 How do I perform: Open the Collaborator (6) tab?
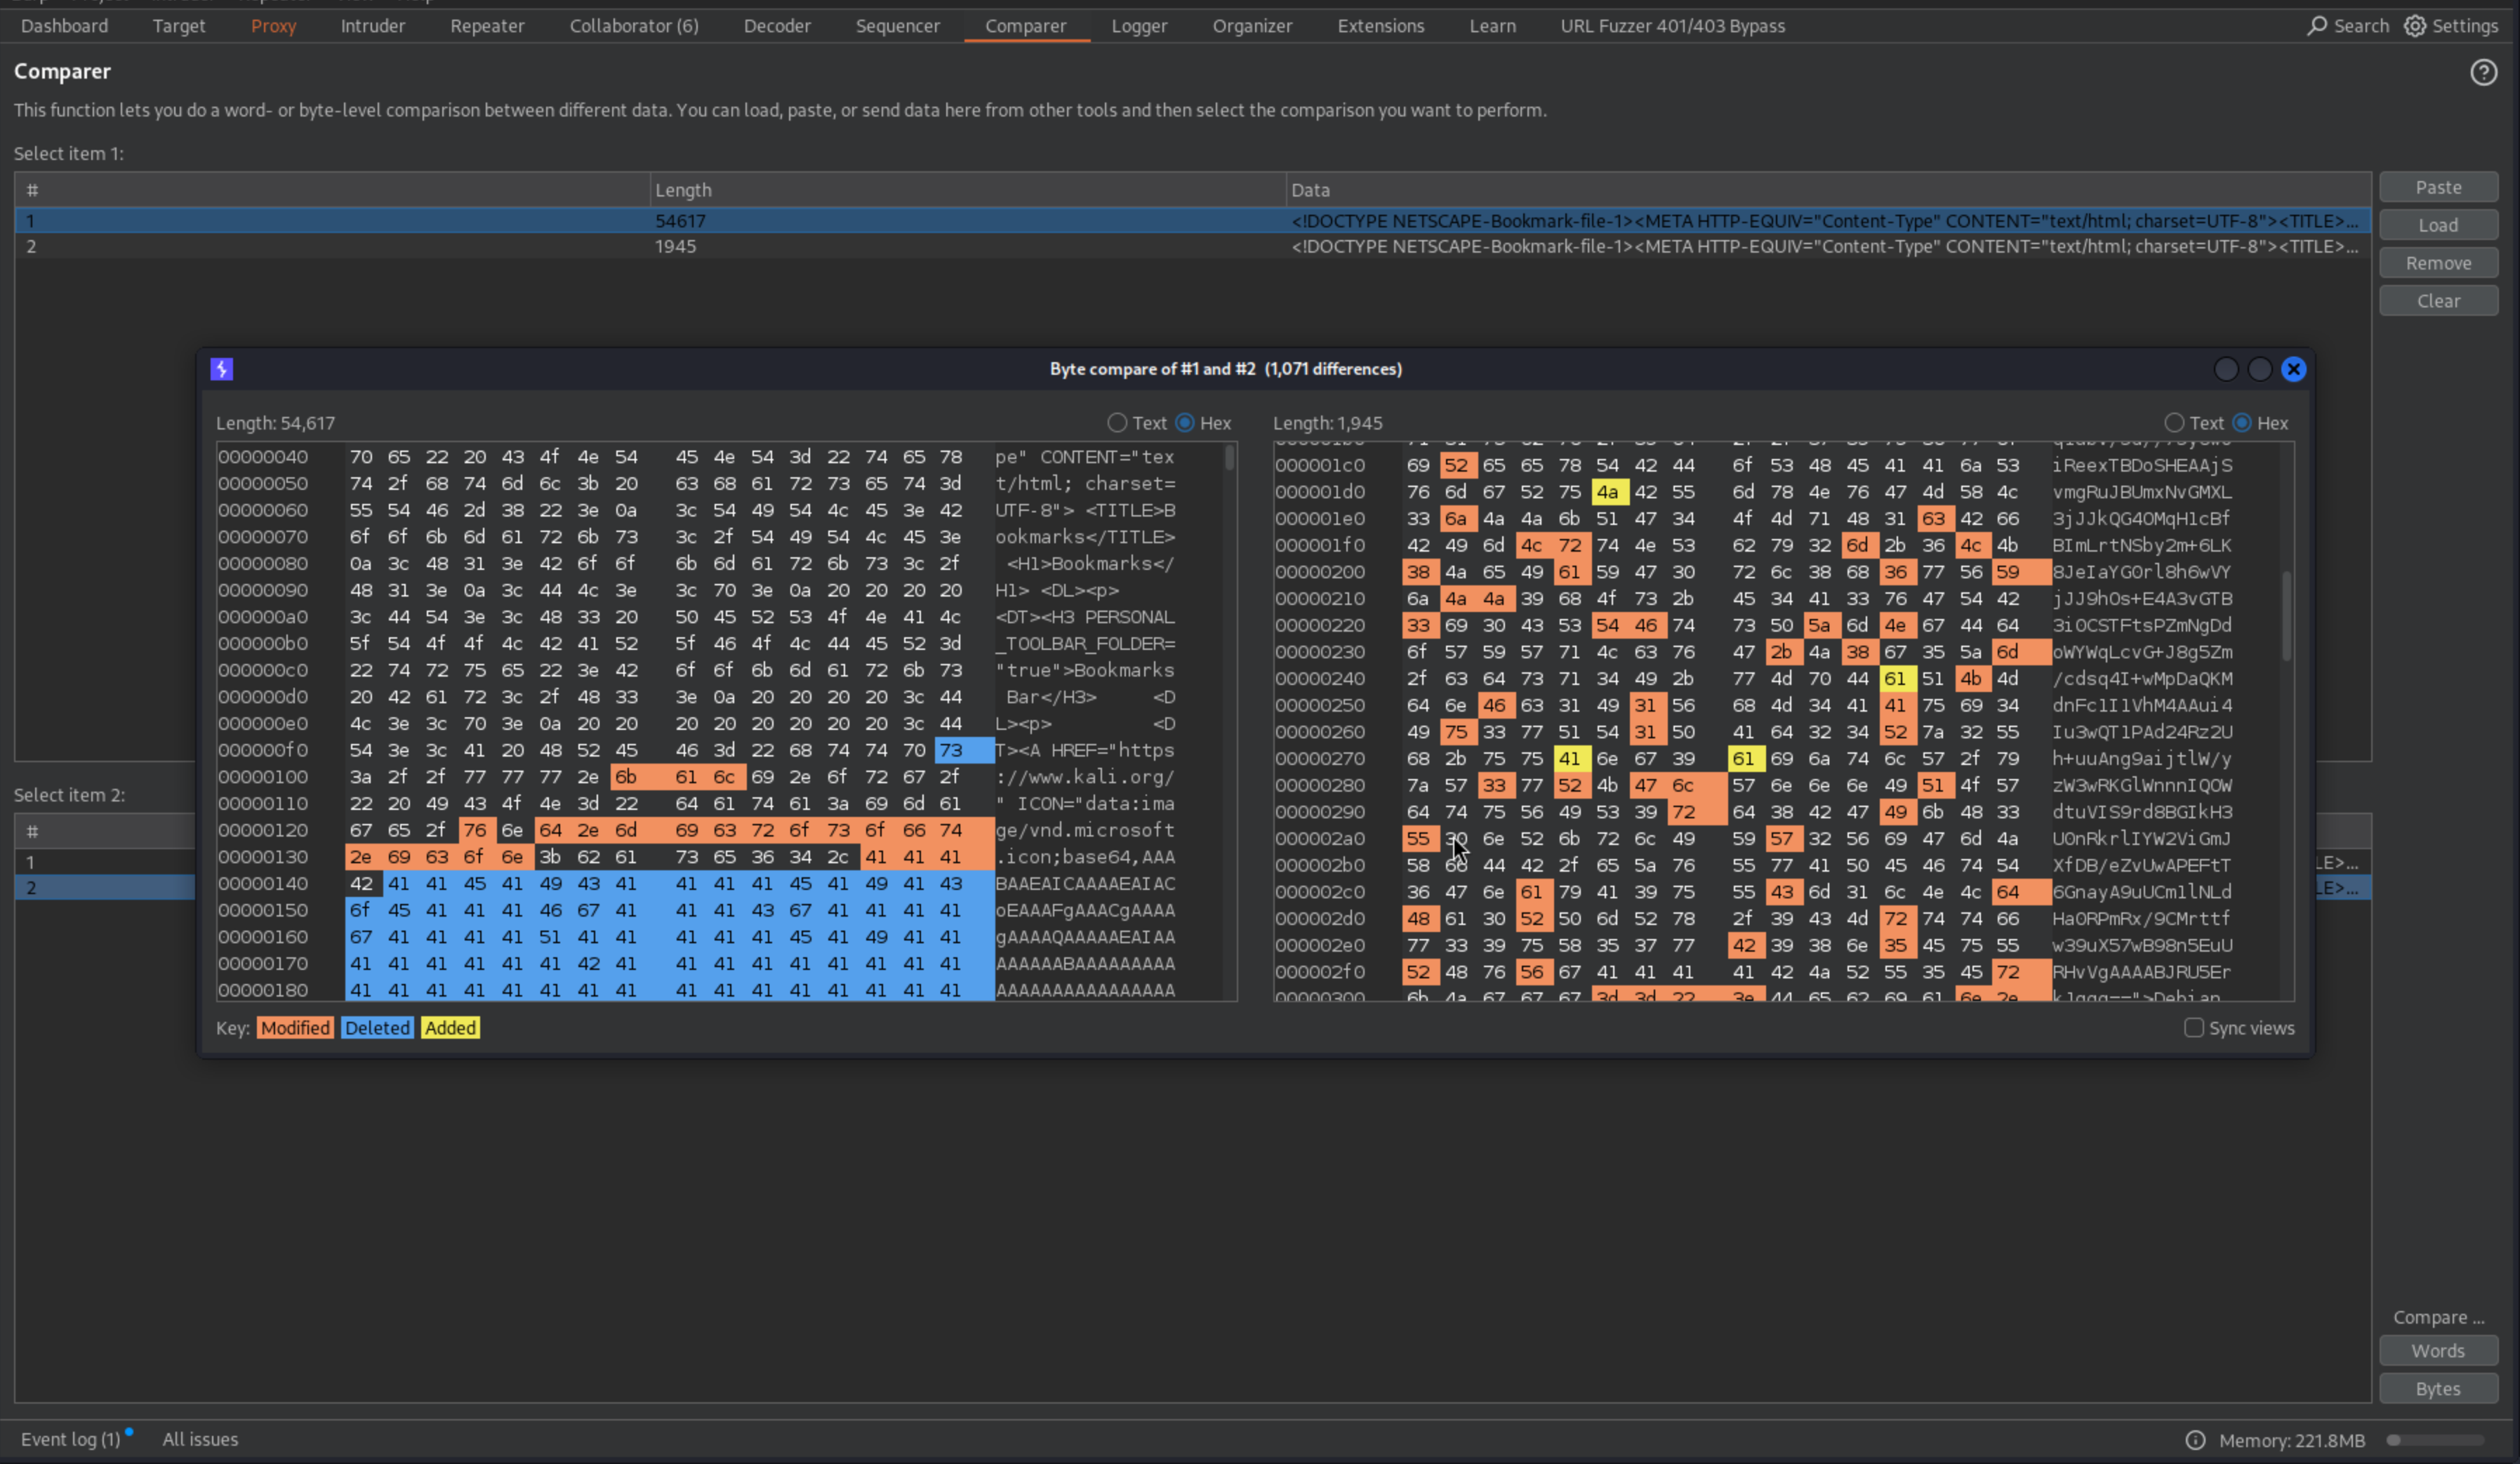coord(634,26)
